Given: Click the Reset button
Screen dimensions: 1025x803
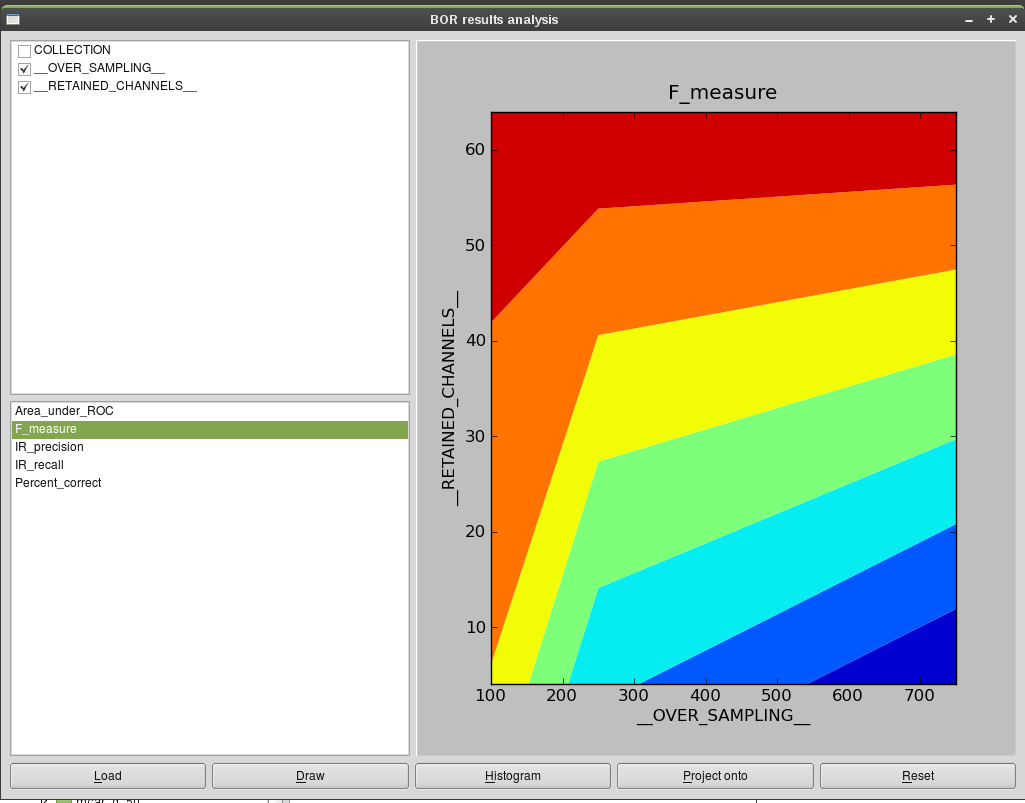Looking at the screenshot, I should (x=918, y=776).
